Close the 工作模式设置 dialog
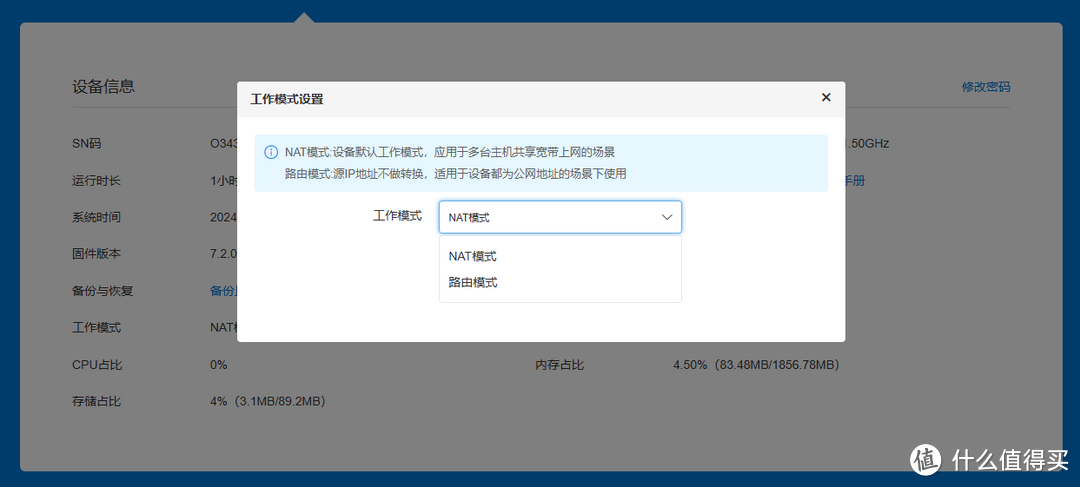The height and width of the screenshot is (487, 1080). coord(826,97)
